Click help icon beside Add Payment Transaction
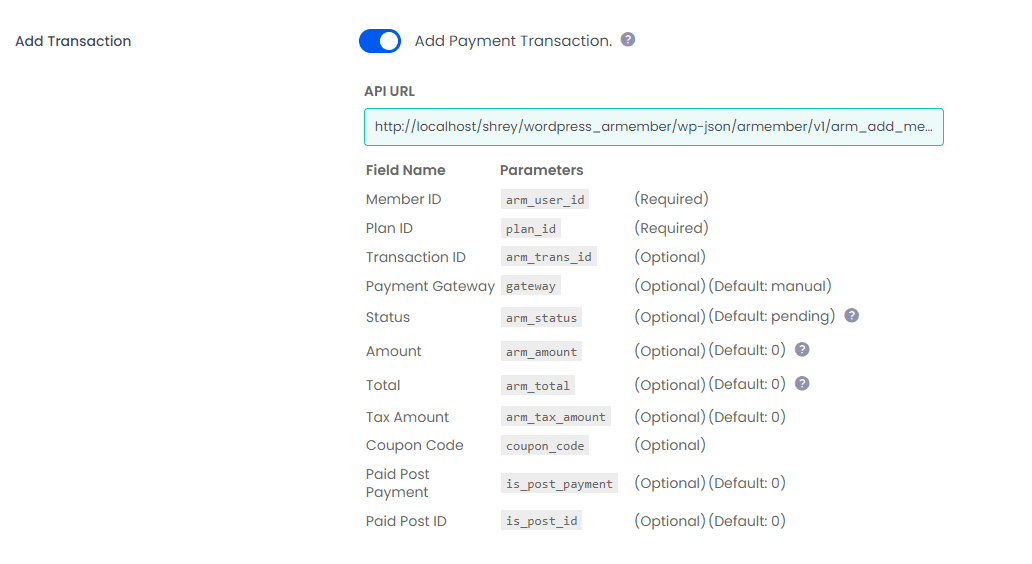 point(628,40)
